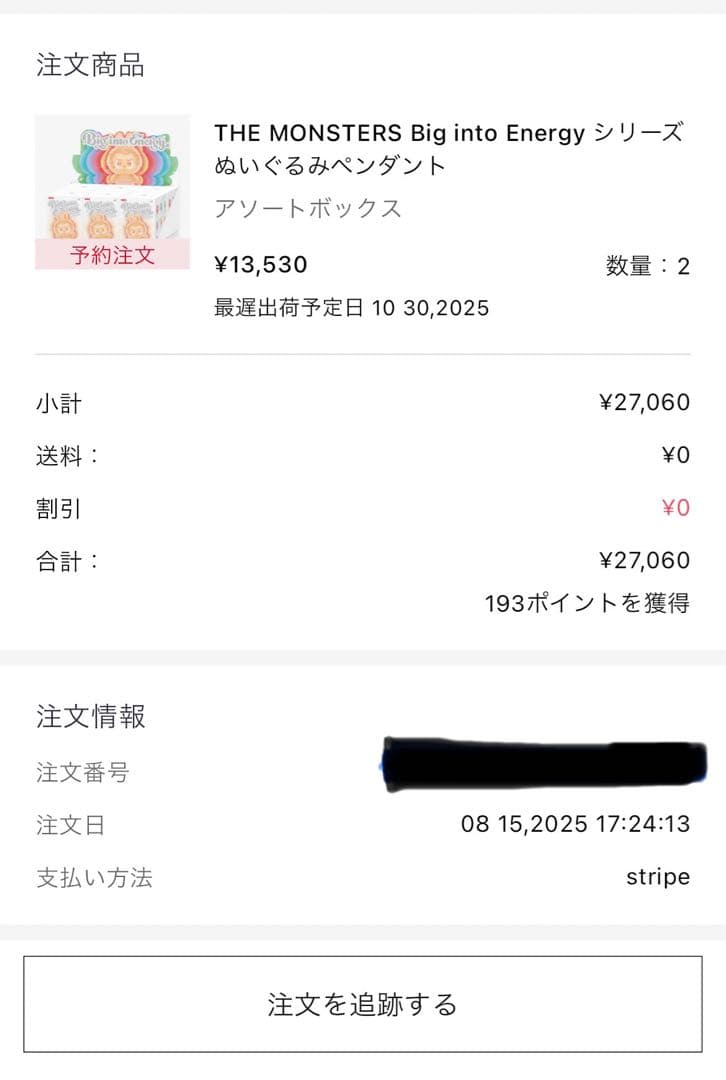Tap the stripe payment method value

tap(658, 877)
